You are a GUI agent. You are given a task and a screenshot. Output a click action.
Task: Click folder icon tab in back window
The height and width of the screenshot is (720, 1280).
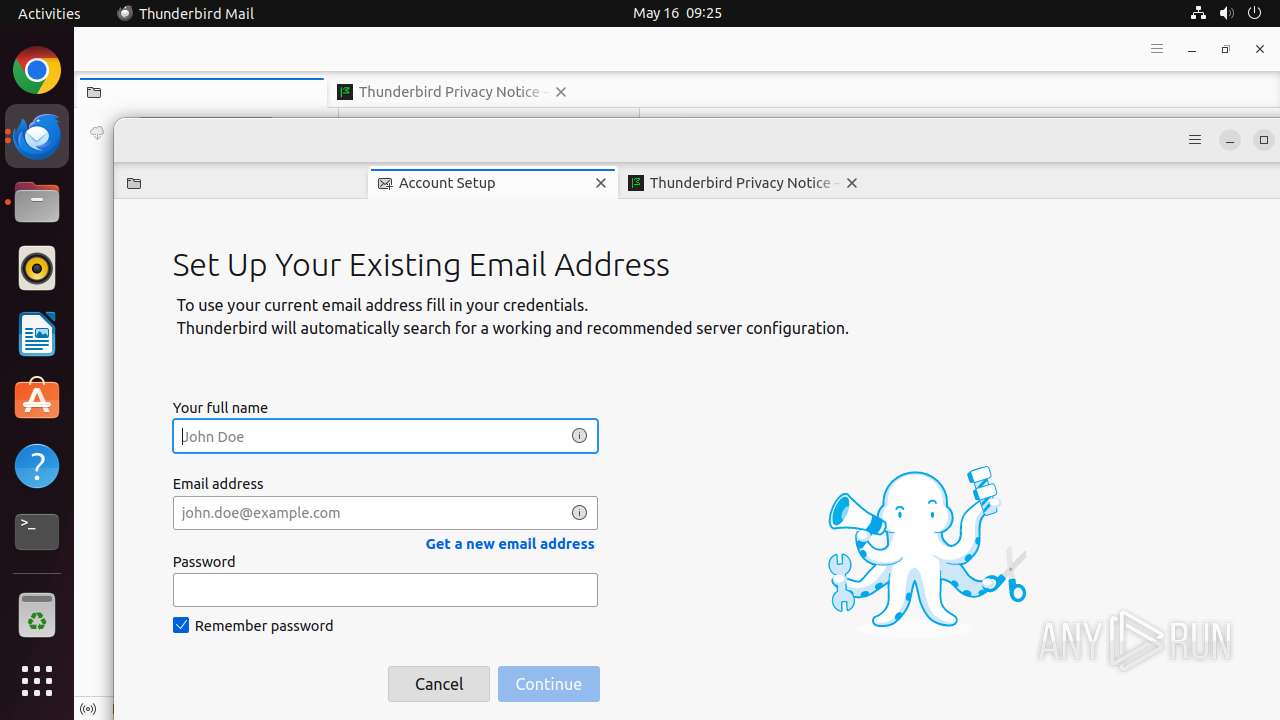pos(94,92)
